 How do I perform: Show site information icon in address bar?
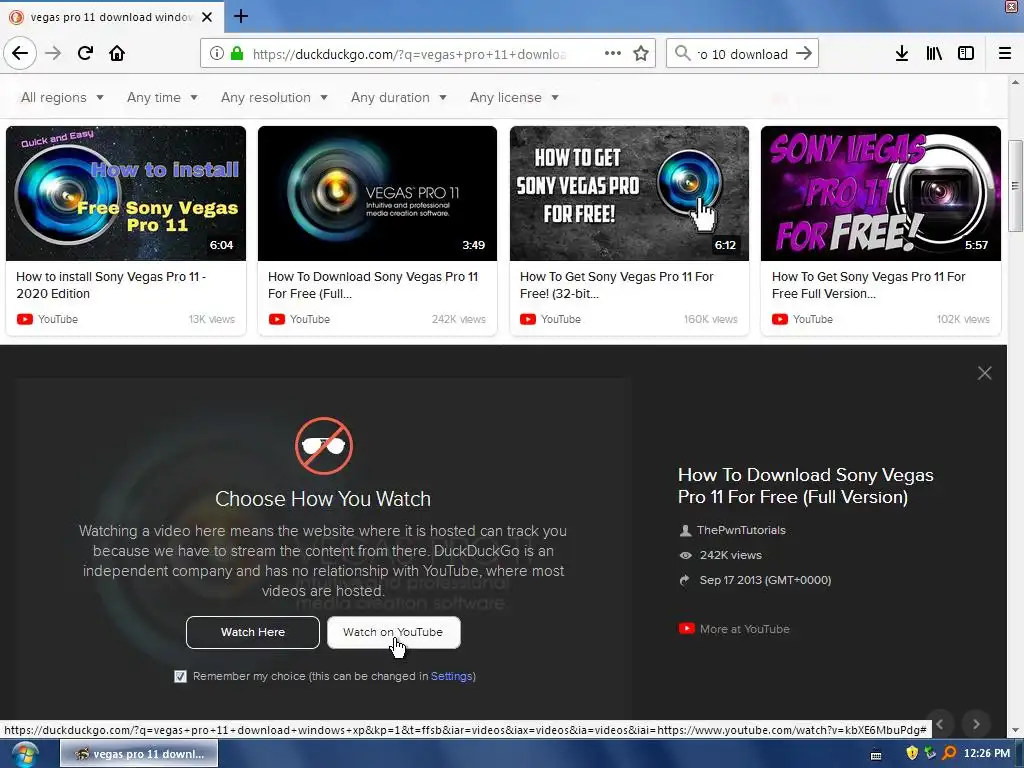pos(217,54)
